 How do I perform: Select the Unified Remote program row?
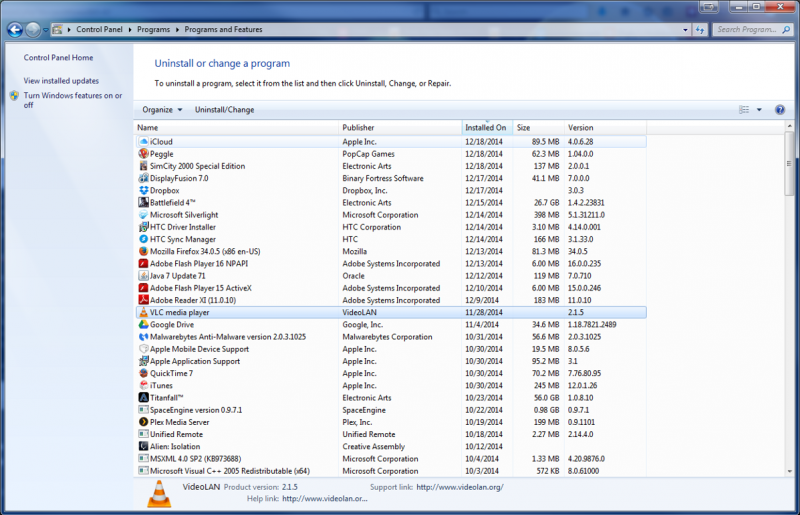[391, 434]
